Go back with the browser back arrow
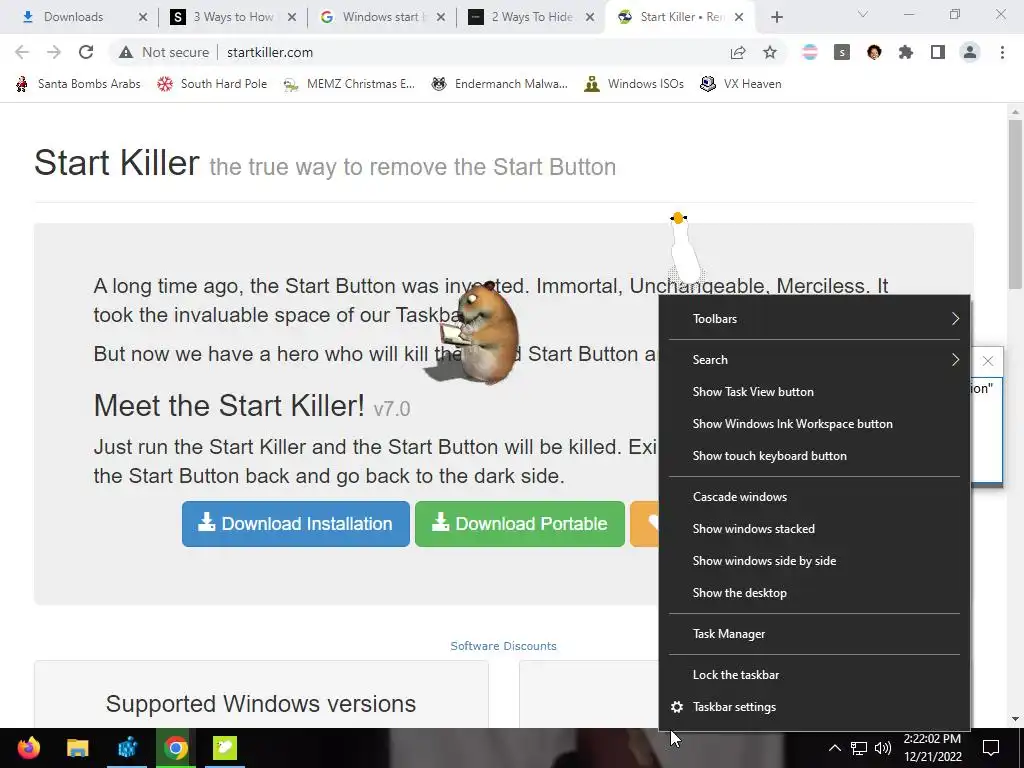 click(x=22, y=52)
